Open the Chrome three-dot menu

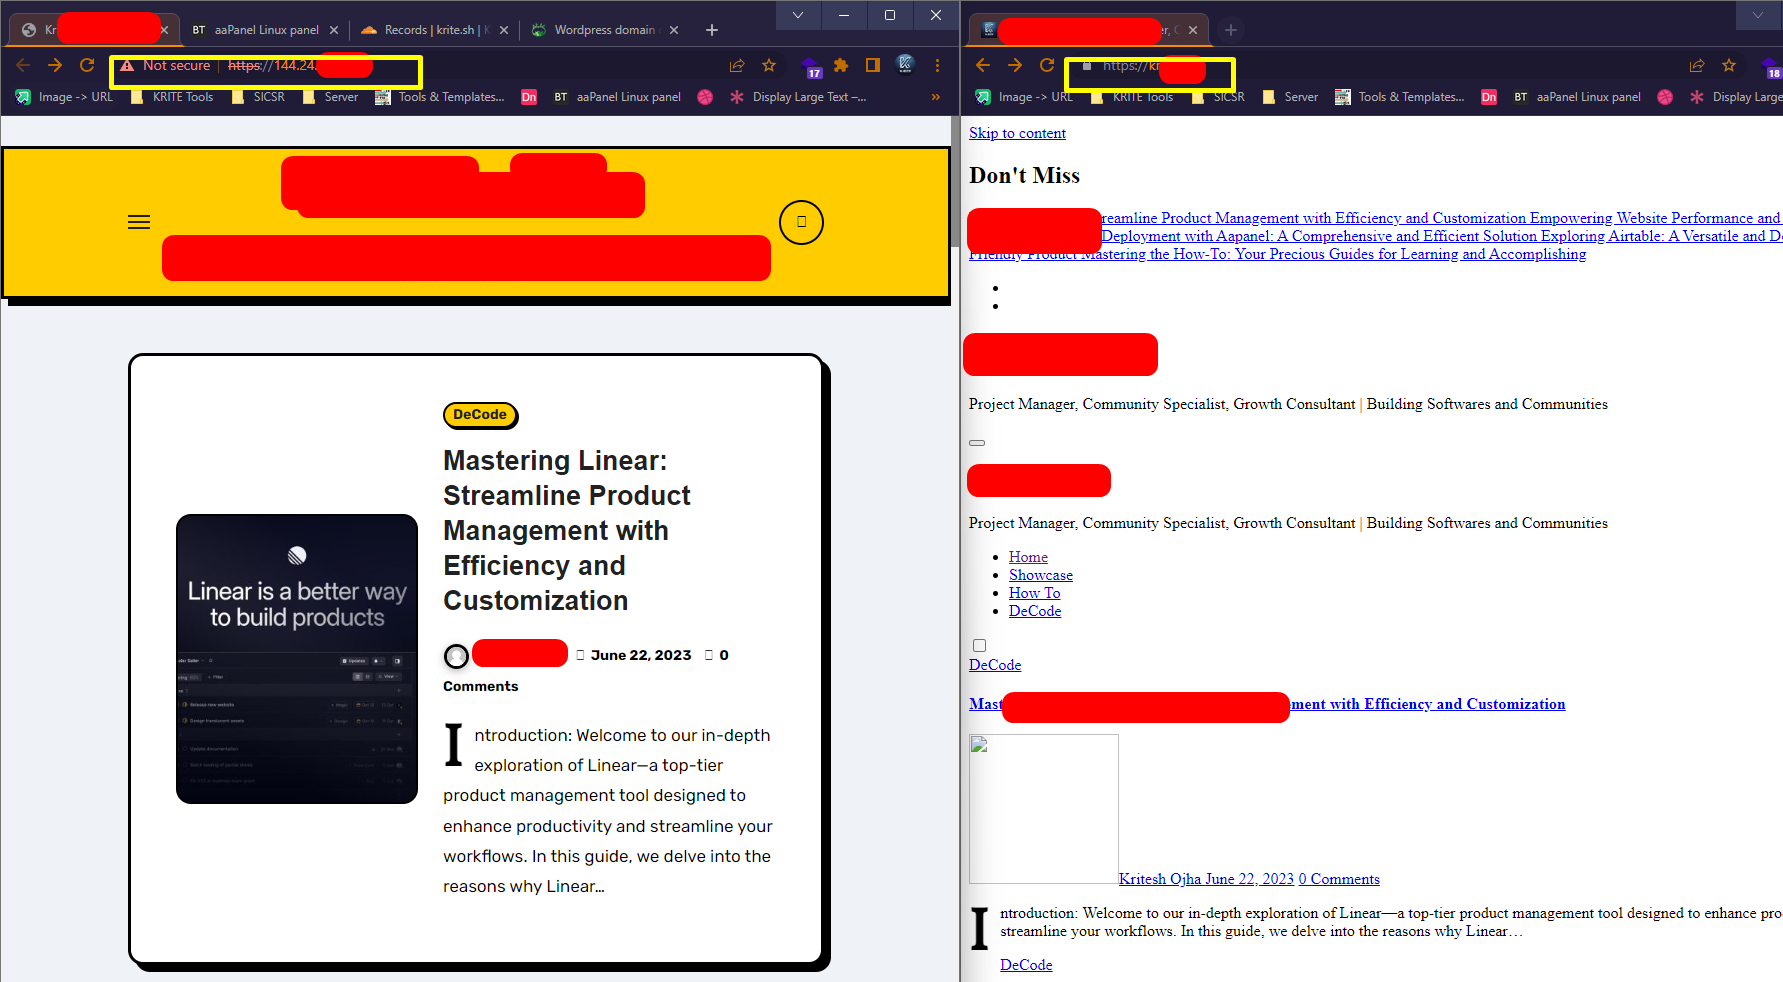tap(937, 65)
